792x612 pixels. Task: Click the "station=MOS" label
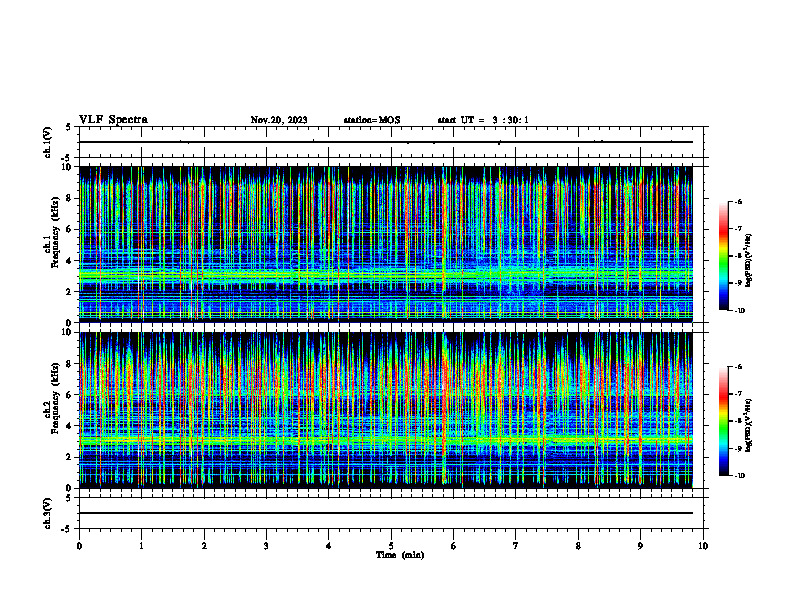click(x=372, y=120)
